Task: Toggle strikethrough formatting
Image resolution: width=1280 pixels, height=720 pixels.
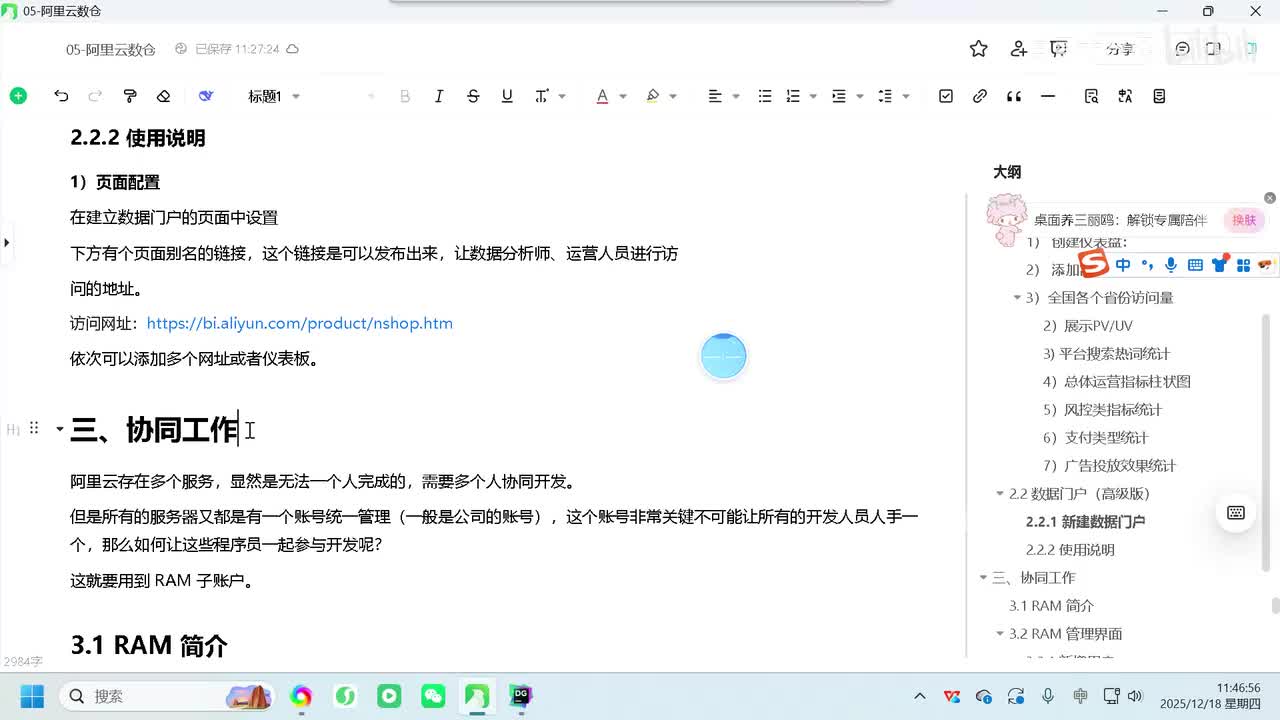Action: click(473, 96)
